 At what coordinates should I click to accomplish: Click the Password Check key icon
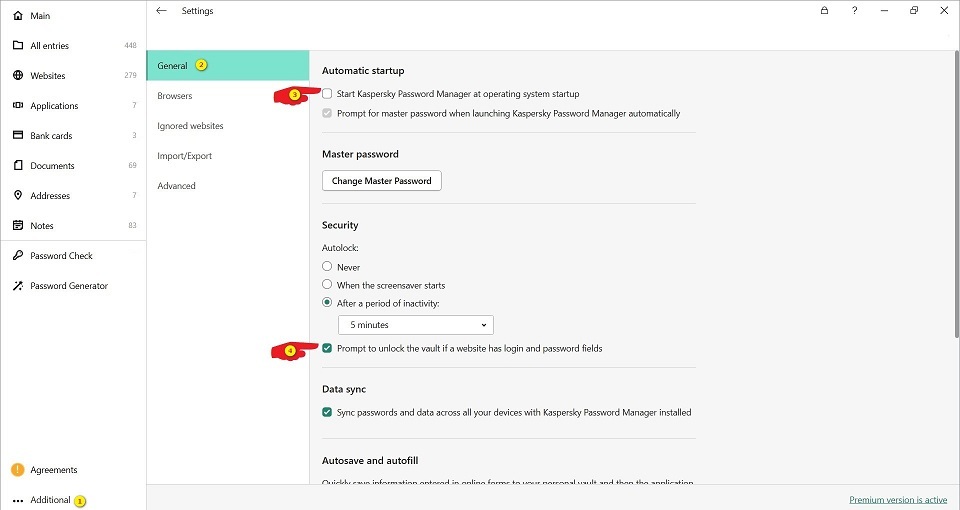18,255
